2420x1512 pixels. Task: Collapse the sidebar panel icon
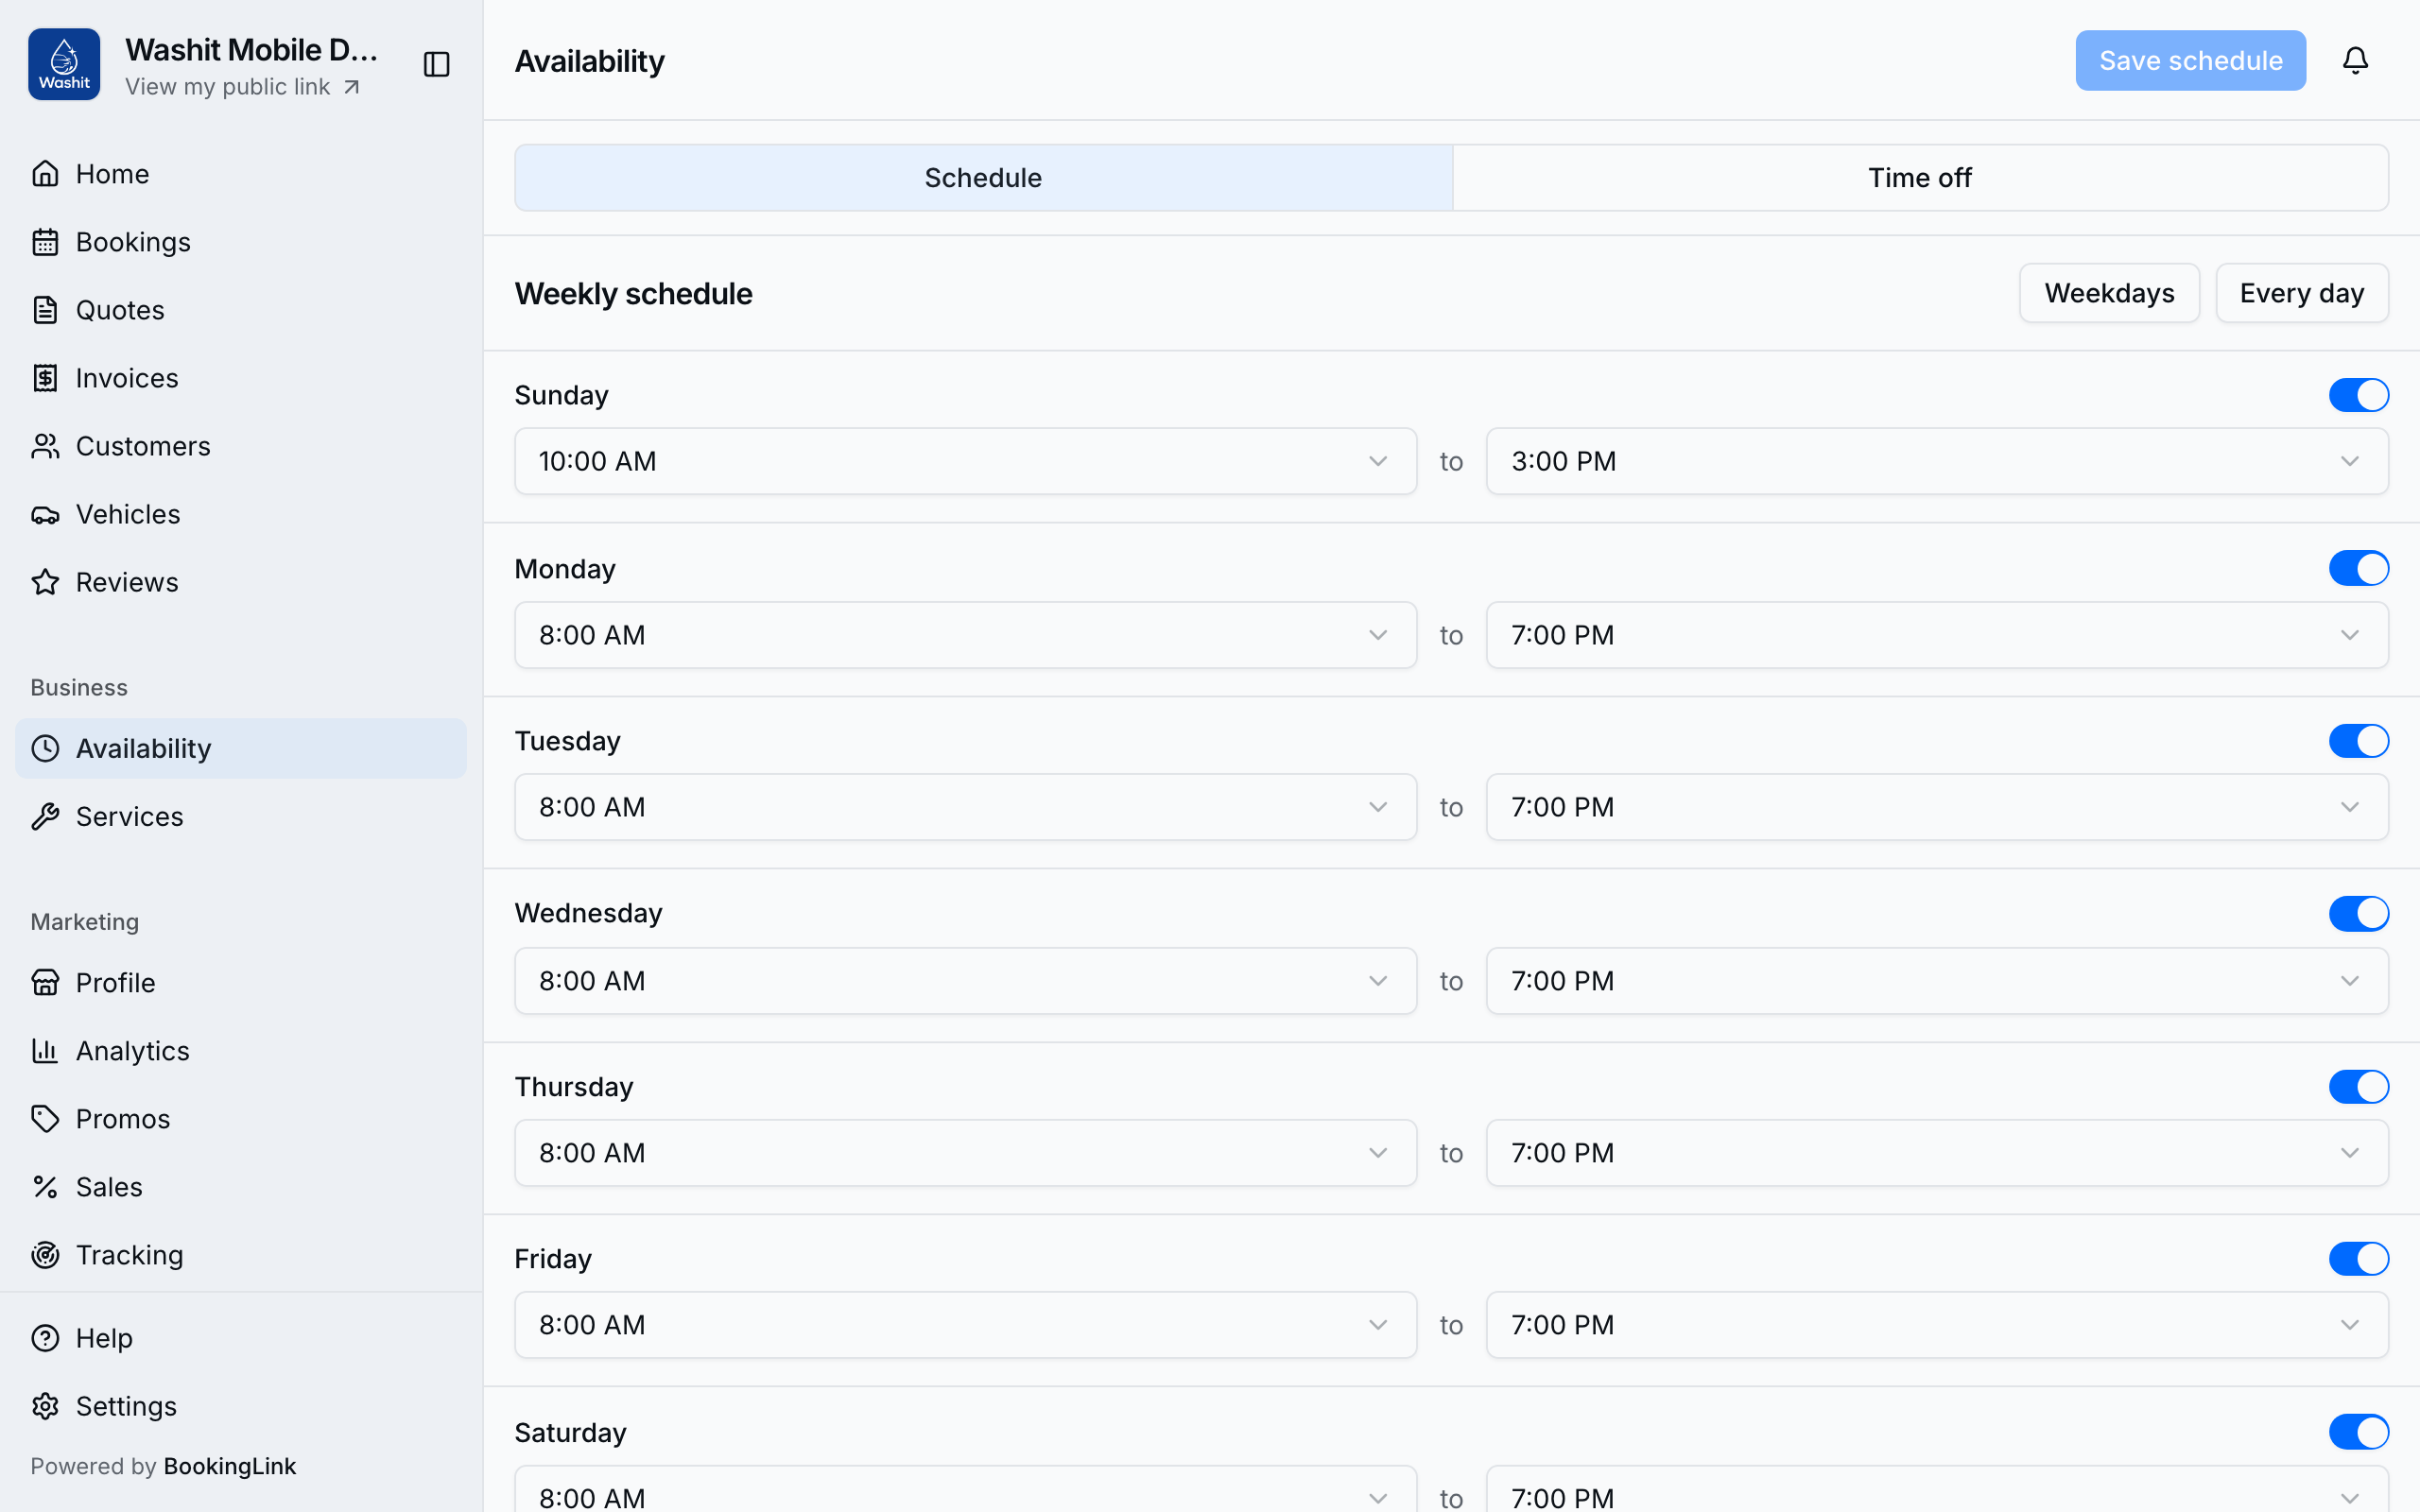pyautogui.click(x=437, y=64)
